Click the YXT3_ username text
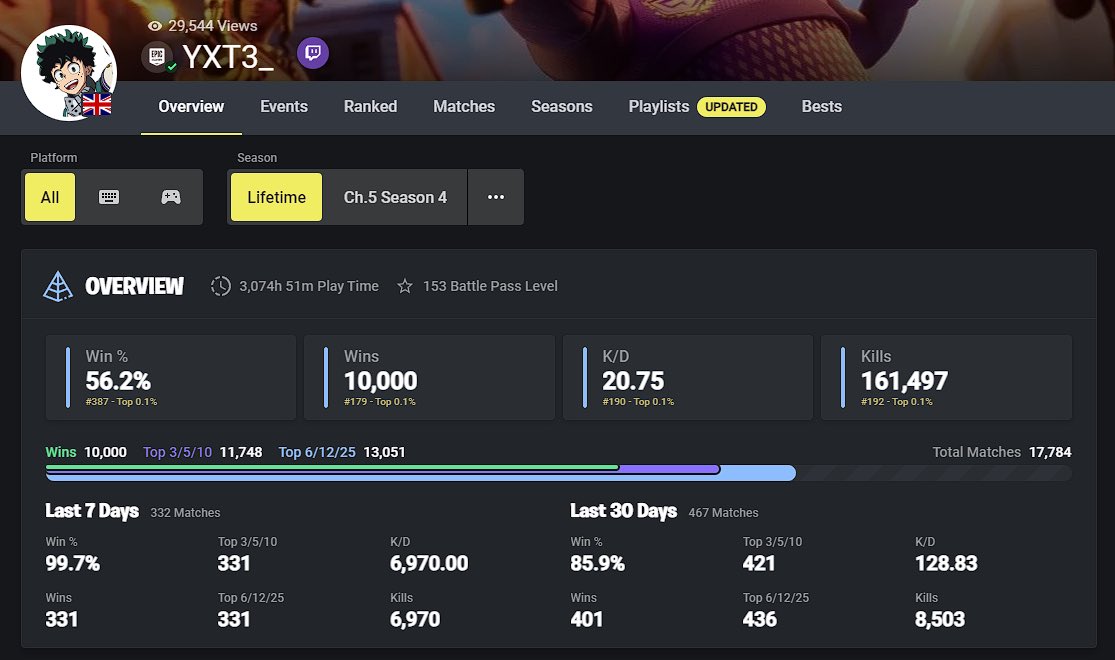The image size is (1115, 660). pyautogui.click(x=228, y=57)
